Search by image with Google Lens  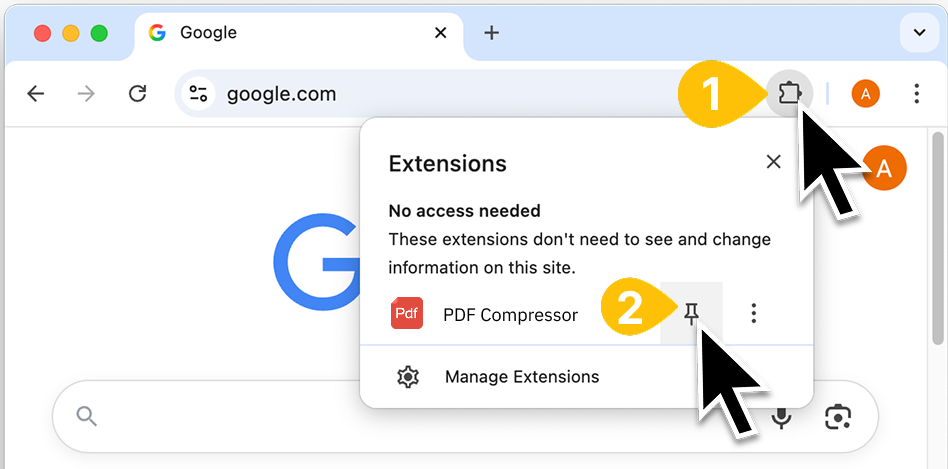(838, 416)
